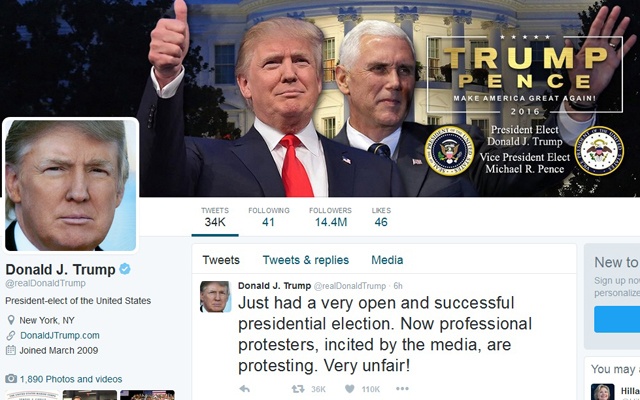Open the more options ellipsis on tweet
Screen dimensions: 640x400
(402, 389)
